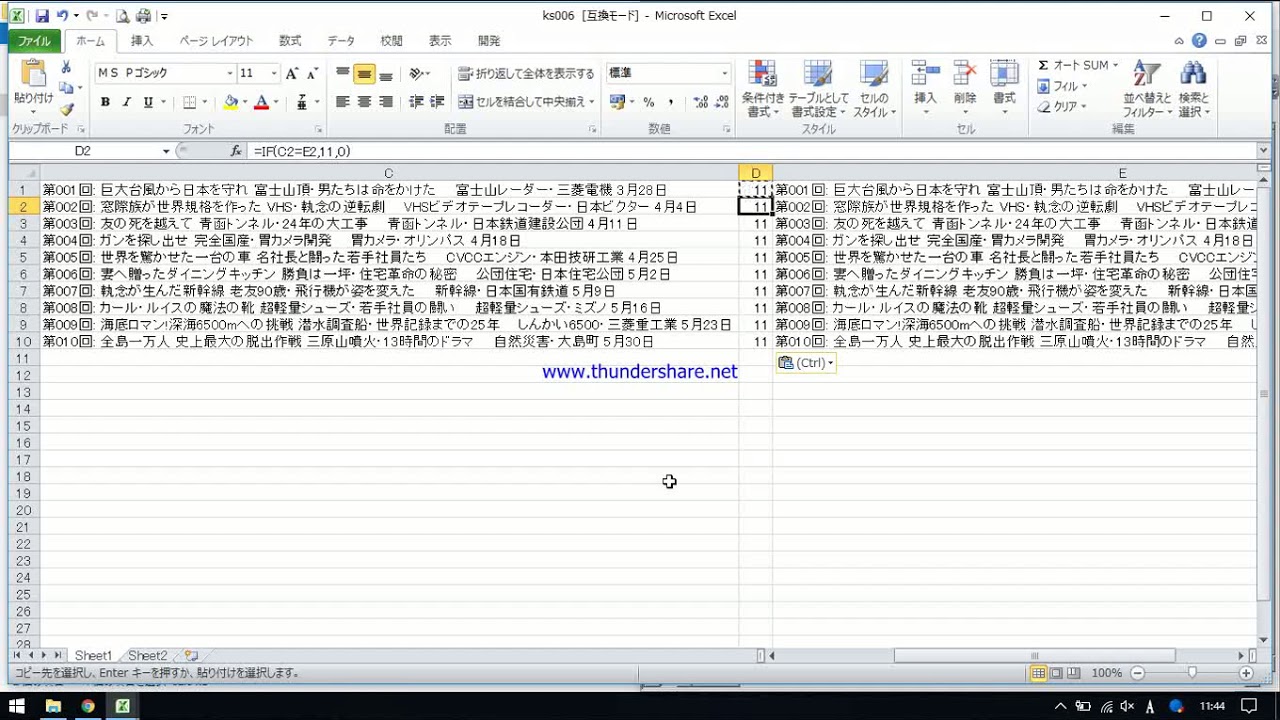1280x720 pixels.
Task: Click the Find and Select binoculars
Action: pos(1193,89)
